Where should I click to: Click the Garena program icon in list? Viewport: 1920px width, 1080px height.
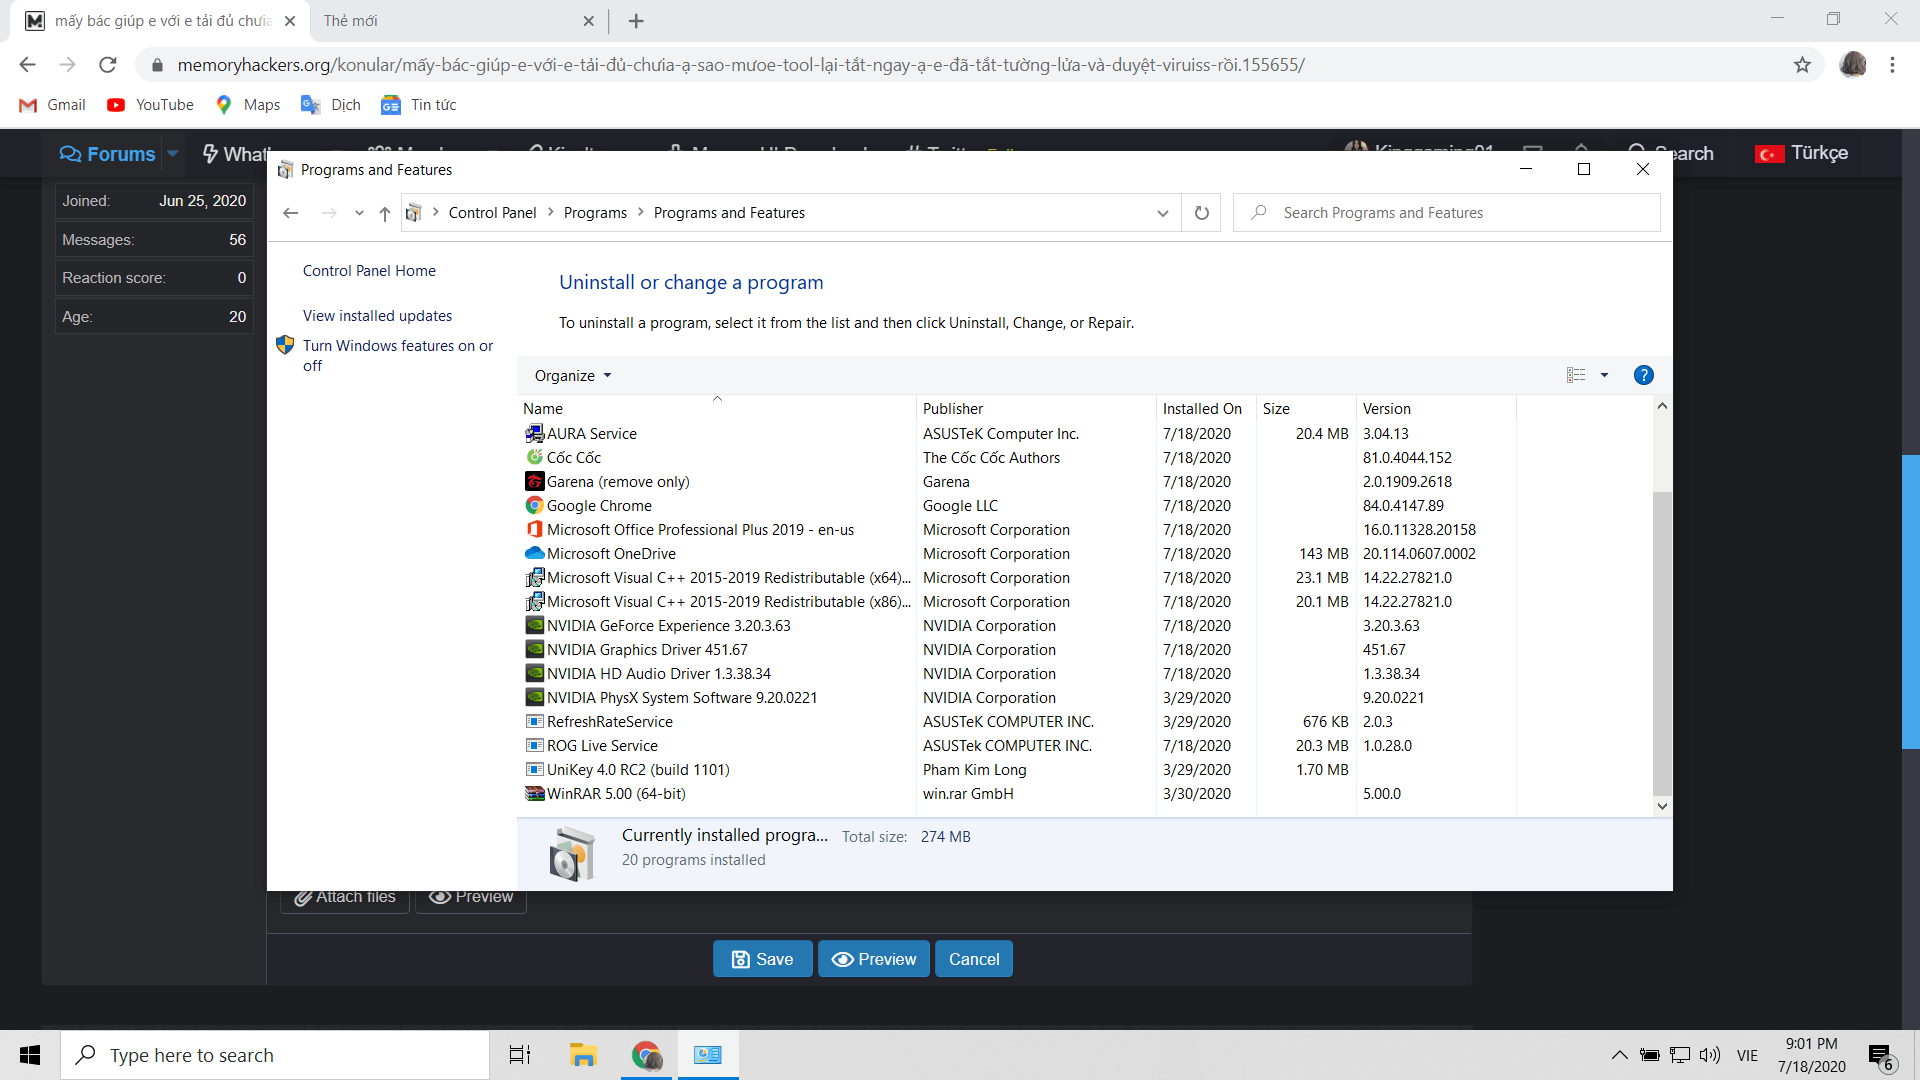[535, 481]
